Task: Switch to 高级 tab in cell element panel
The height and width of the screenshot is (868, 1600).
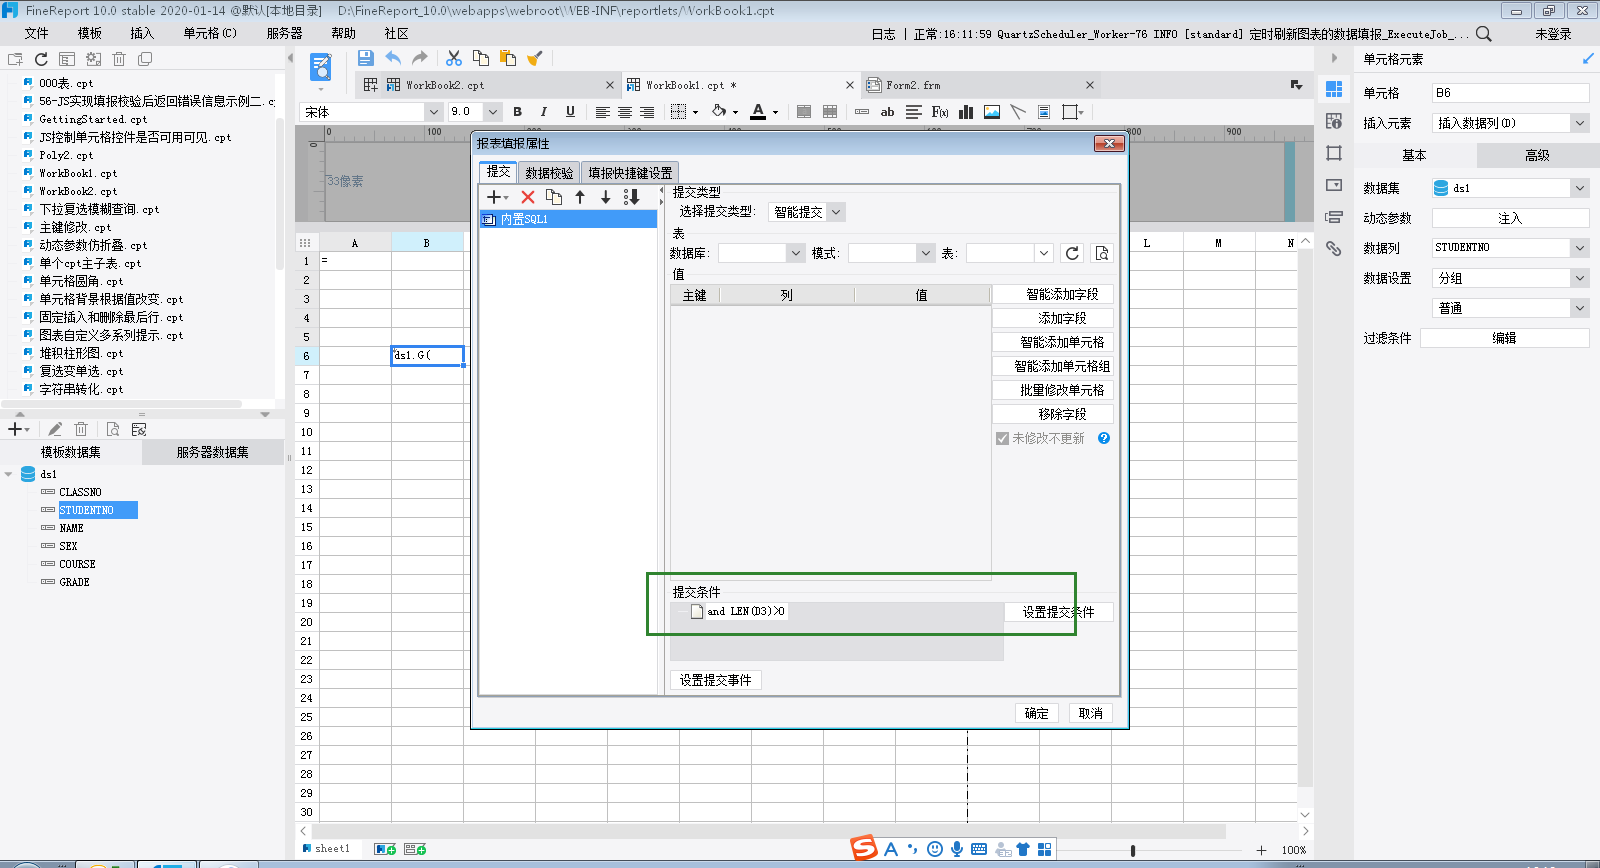Action: pyautogui.click(x=1537, y=155)
